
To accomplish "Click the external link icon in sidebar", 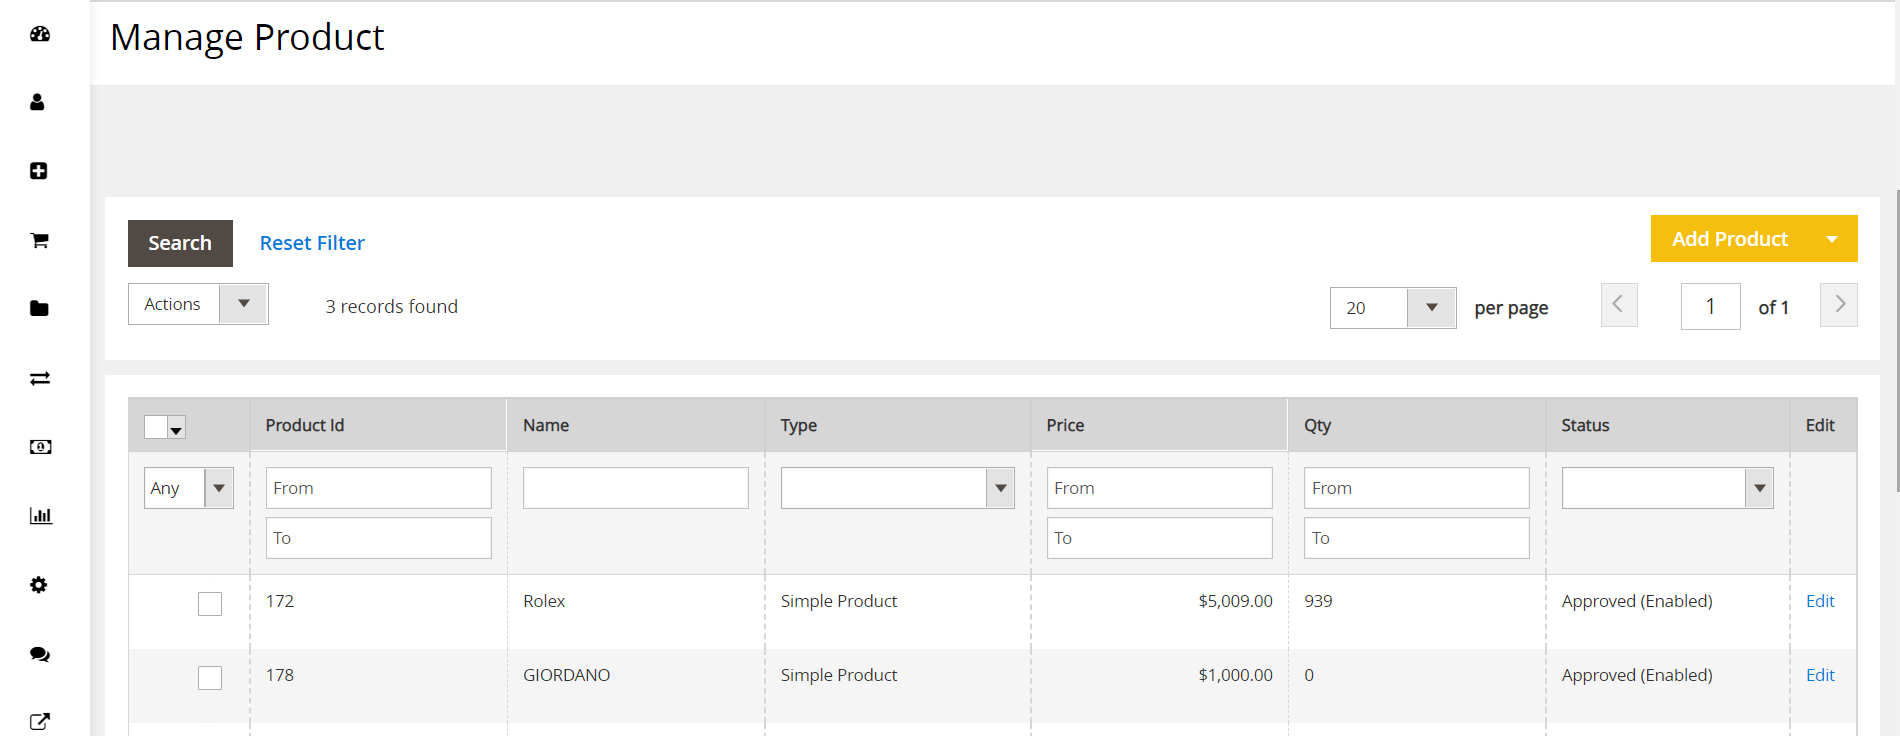I will pos(40,722).
